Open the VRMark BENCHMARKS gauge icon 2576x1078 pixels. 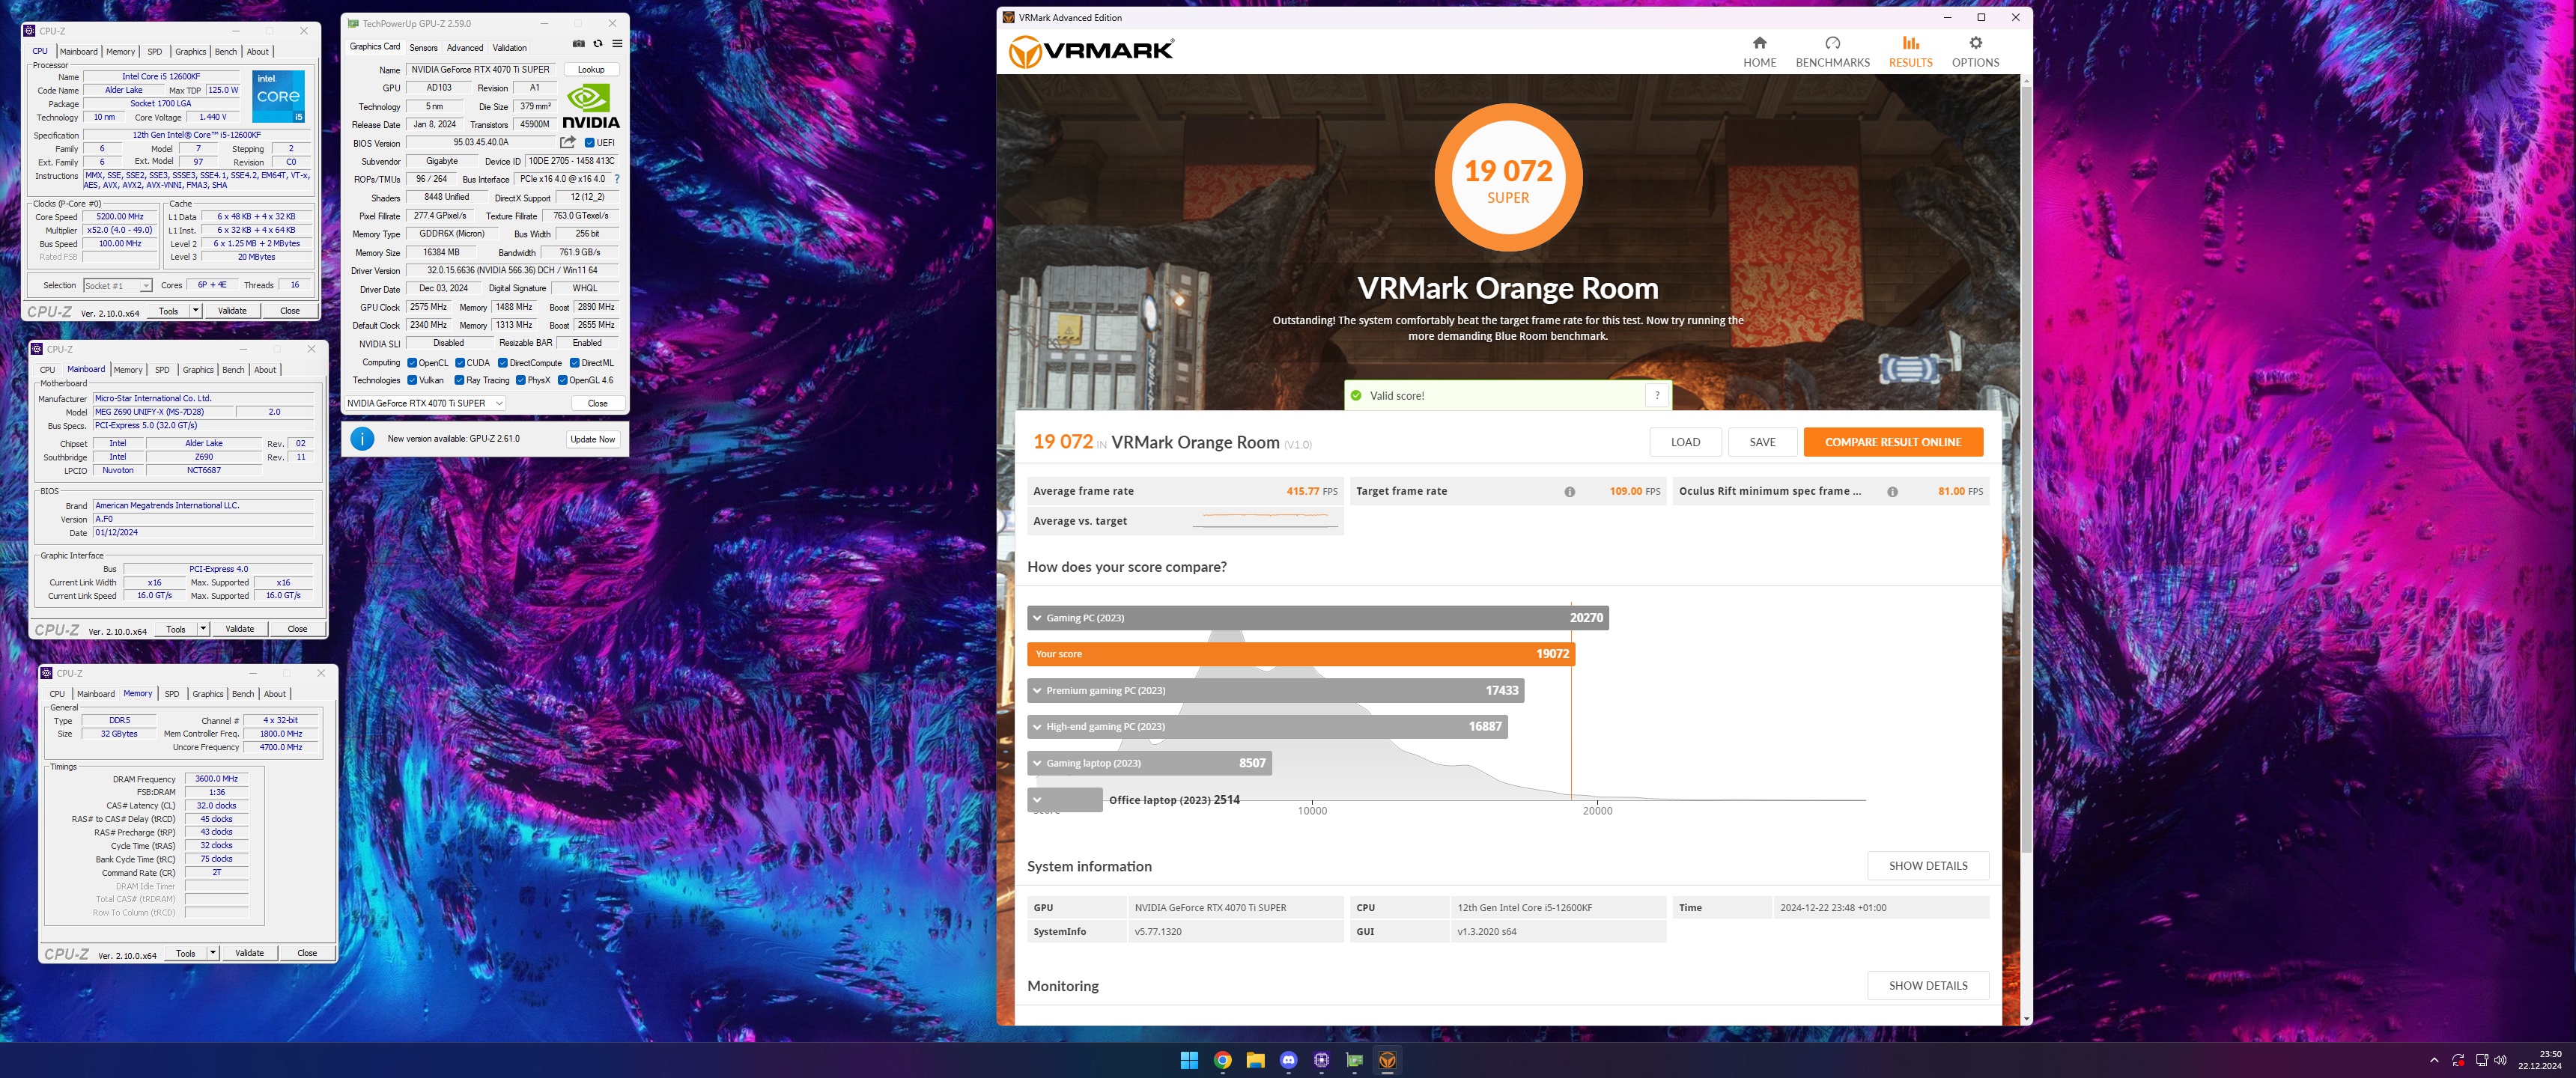tap(1832, 43)
